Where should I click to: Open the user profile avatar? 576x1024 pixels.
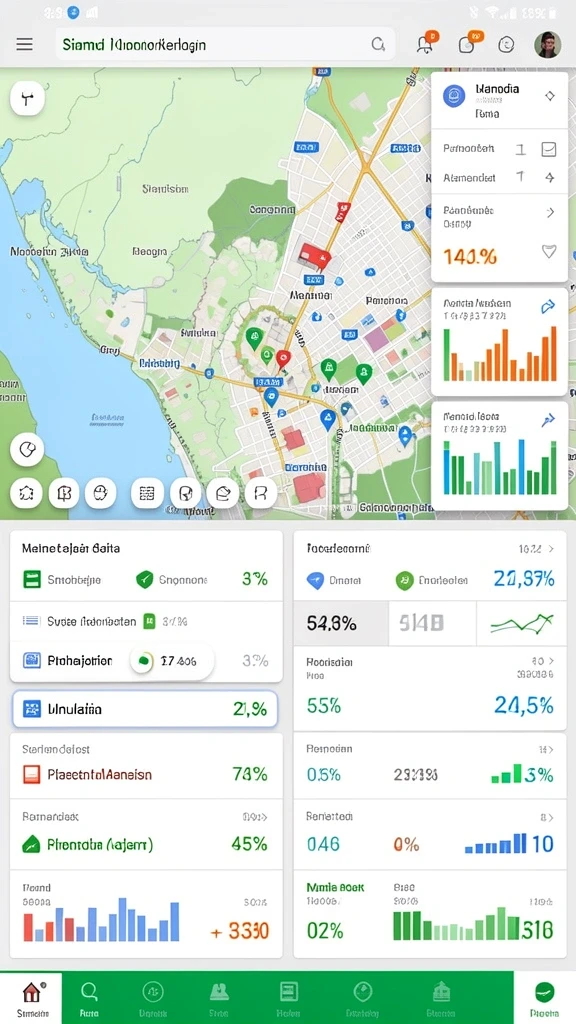tap(547, 44)
